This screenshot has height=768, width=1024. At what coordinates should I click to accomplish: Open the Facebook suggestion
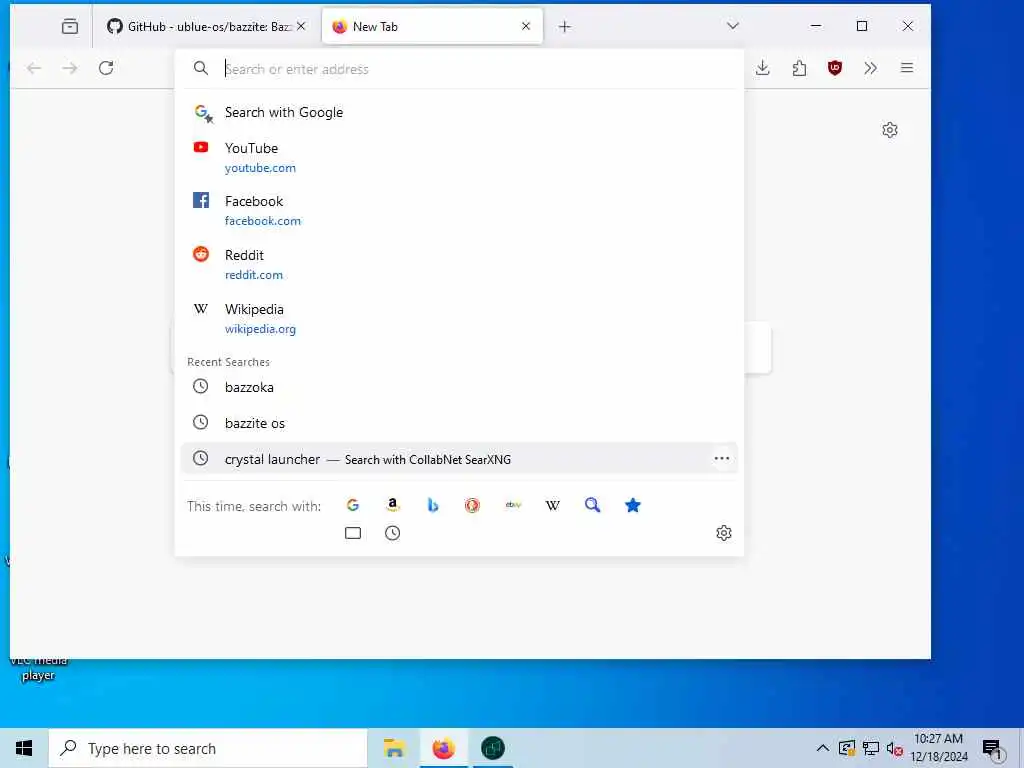pos(459,210)
